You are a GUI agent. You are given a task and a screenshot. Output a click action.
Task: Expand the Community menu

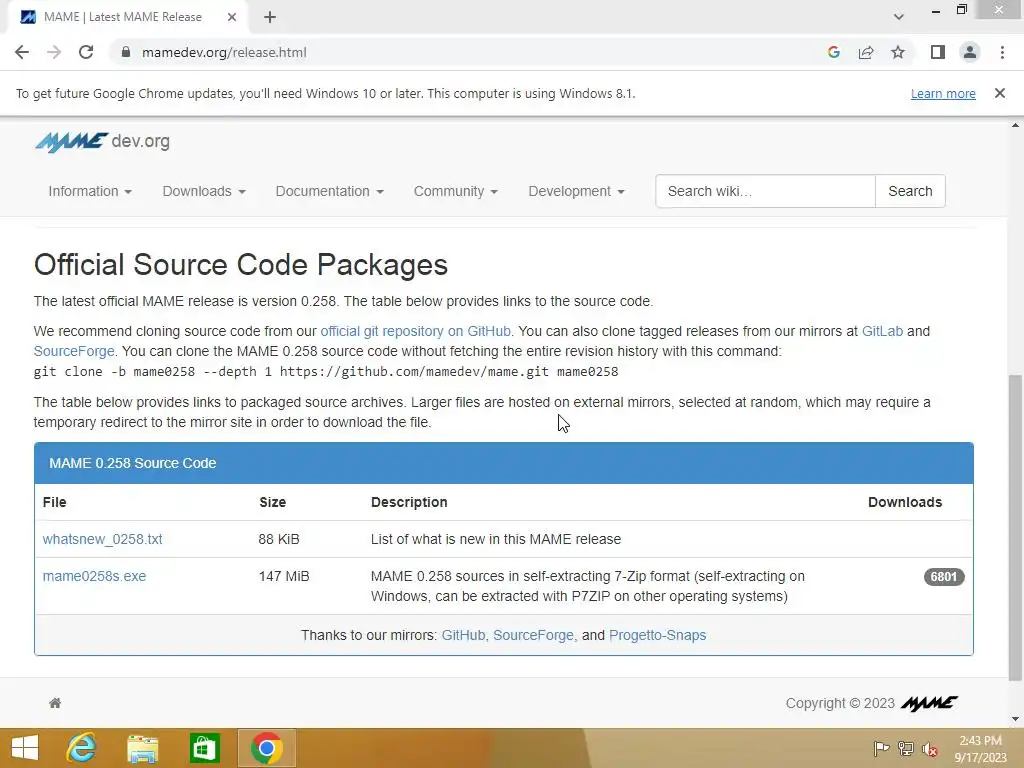click(455, 191)
